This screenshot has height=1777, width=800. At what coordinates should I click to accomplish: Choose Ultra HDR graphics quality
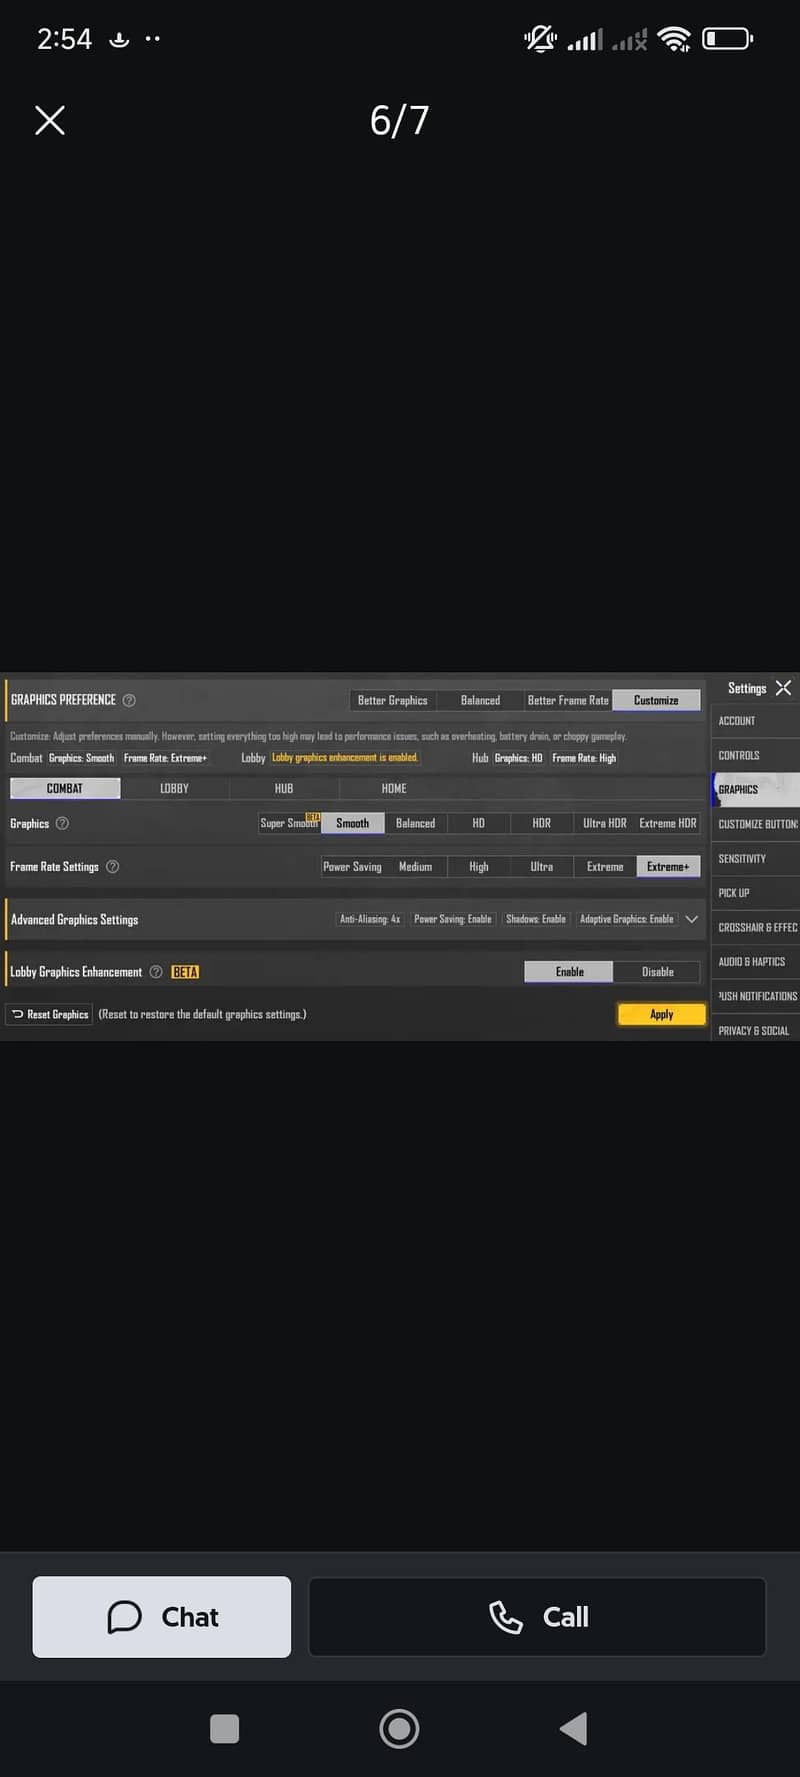tap(604, 823)
